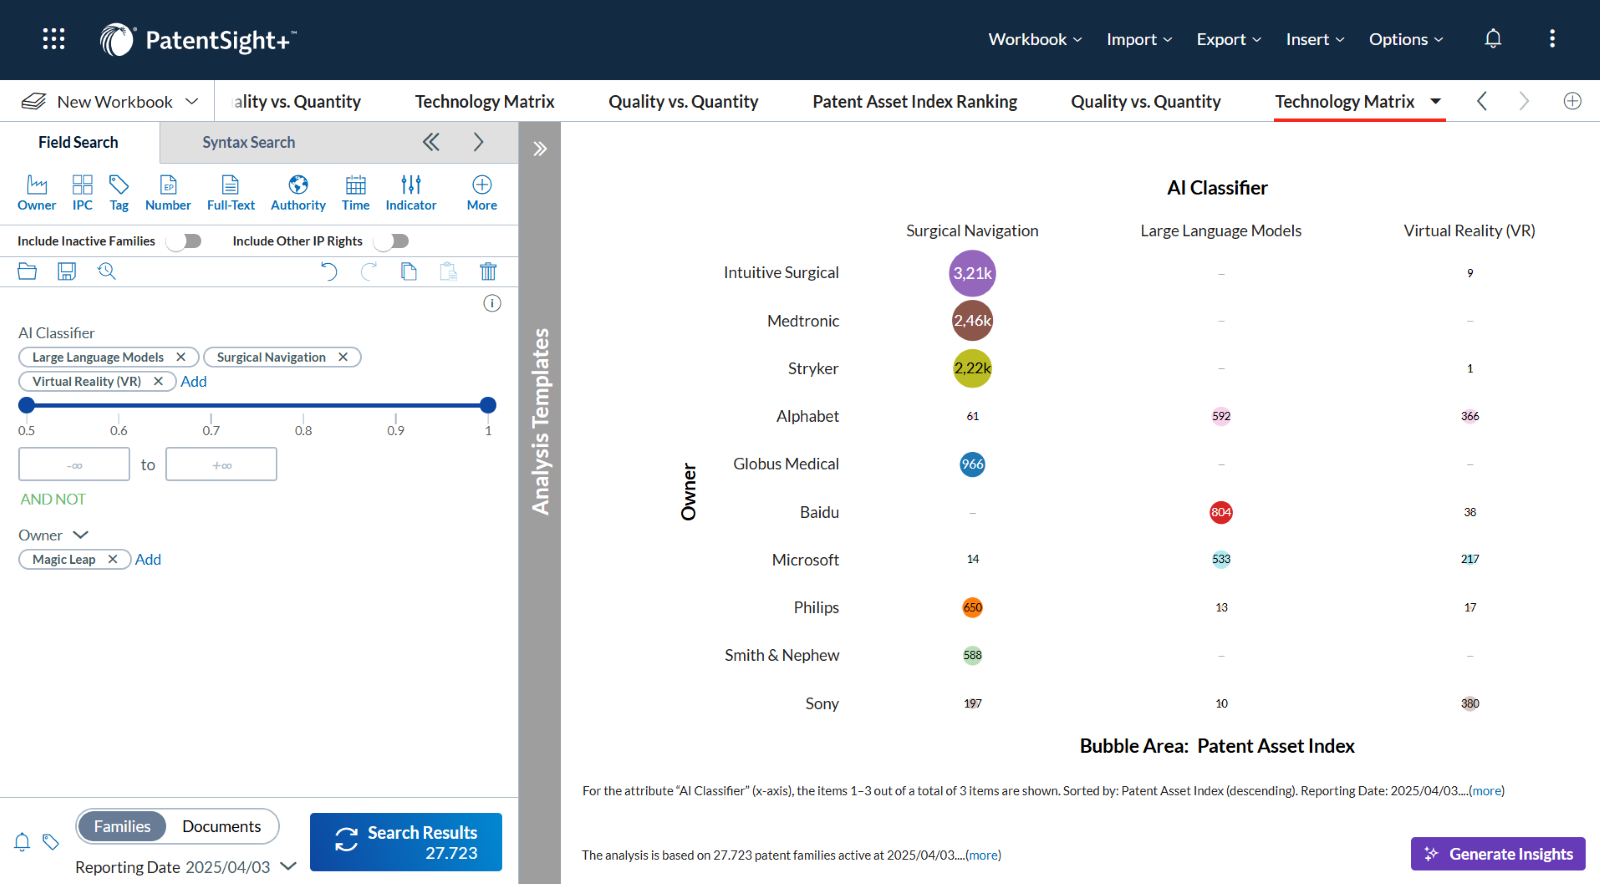Switch to Patent Asset Index Ranking tab

(x=915, y=101)
